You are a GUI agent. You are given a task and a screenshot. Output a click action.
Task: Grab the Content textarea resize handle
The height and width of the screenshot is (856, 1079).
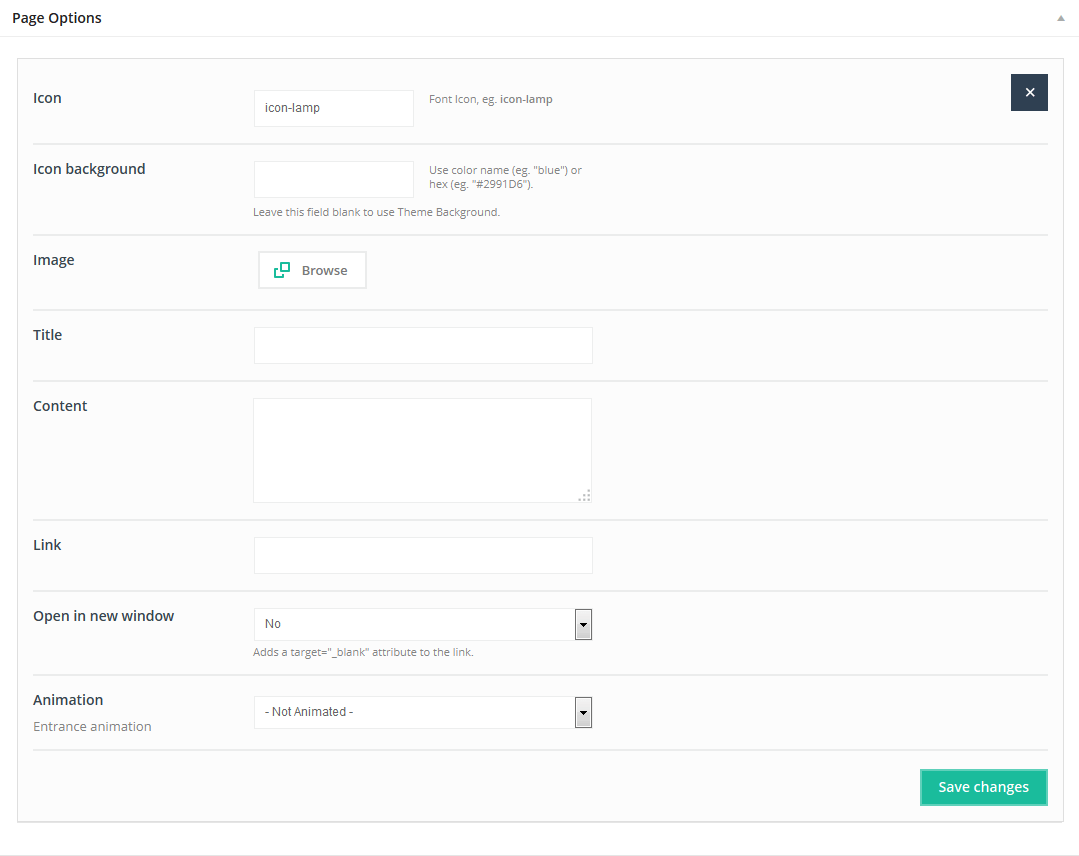pyautogui.click(x=585, y=495)
